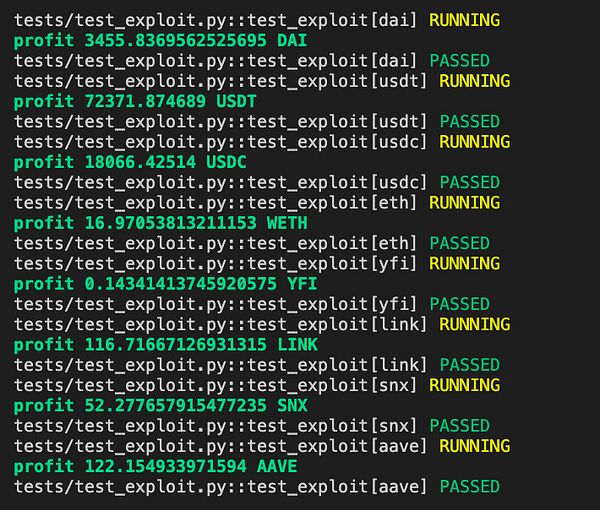Viewport: 600px width, 510px height.
Task: Click the test_exploit[link] RUNNING line
Action: tap(262, 324)
